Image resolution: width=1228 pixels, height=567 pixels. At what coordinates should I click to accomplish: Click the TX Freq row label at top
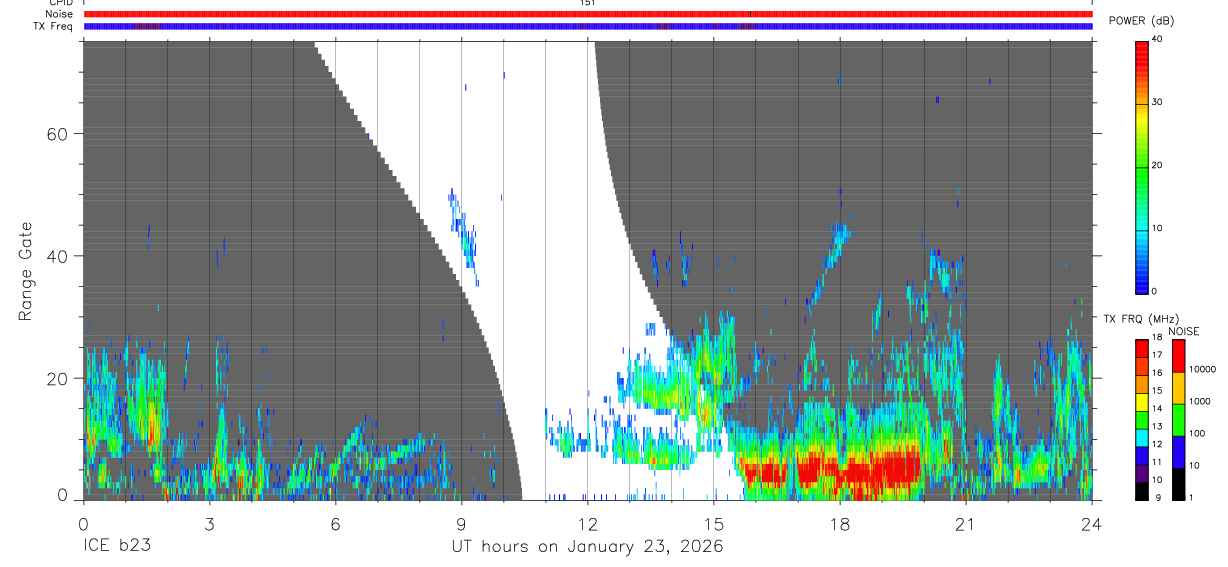(54, 26)
